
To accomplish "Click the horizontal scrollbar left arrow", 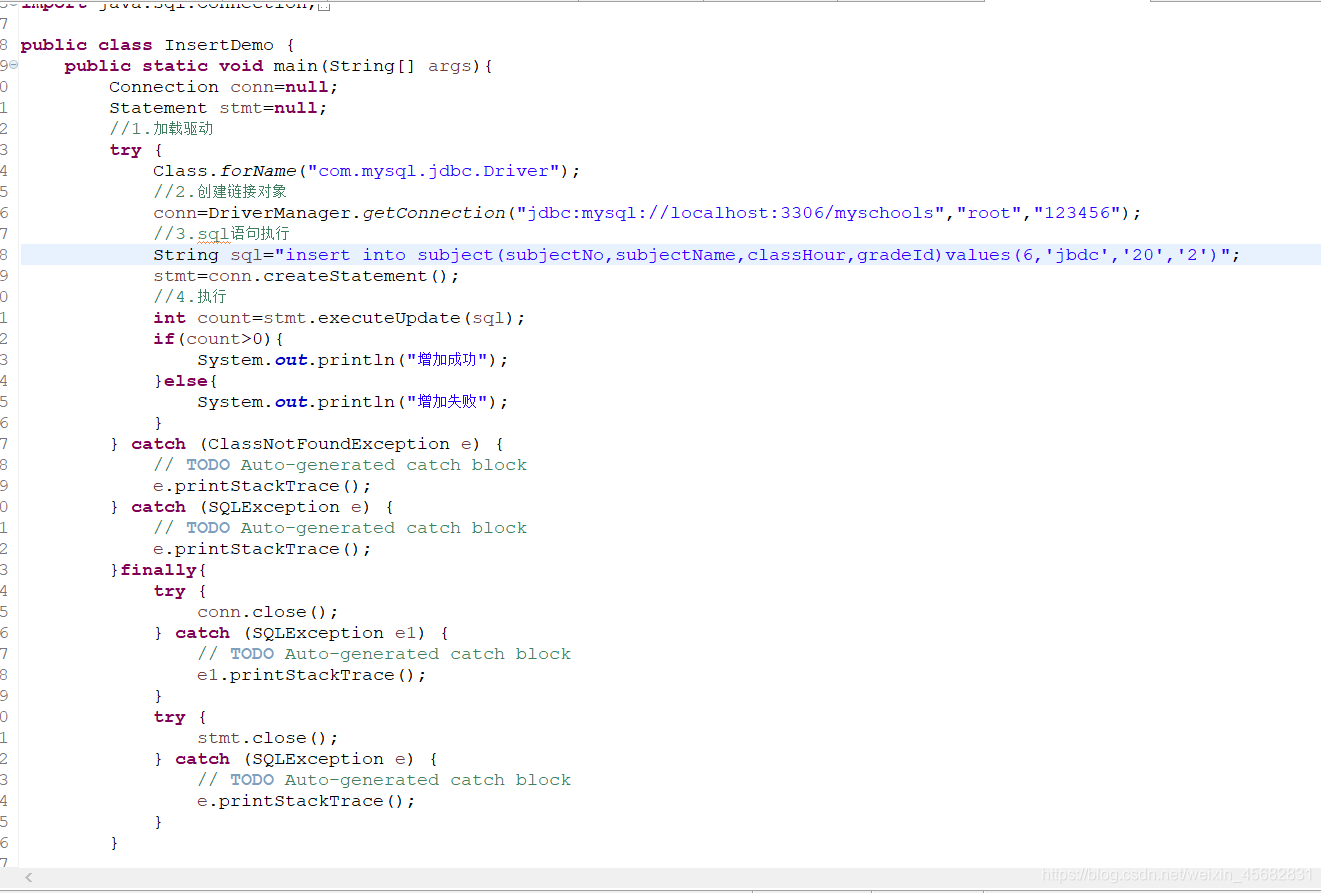I will coord(28,877).
